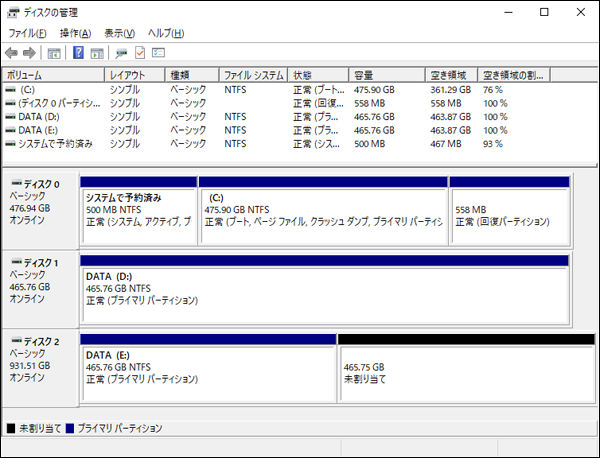The width and height of the screenshot is (600, 458).
Task: Select the 465.75 GB 未割り当て unallocated block
Action: coord(466,368)
